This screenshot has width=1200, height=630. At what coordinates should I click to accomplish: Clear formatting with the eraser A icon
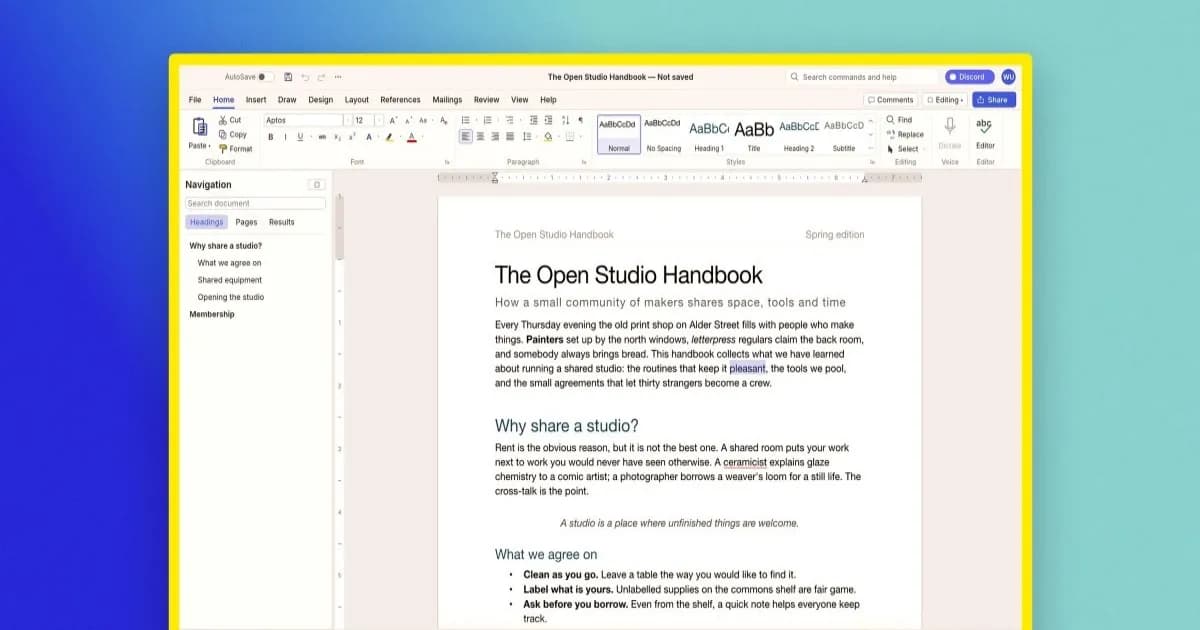coord(444,120)
